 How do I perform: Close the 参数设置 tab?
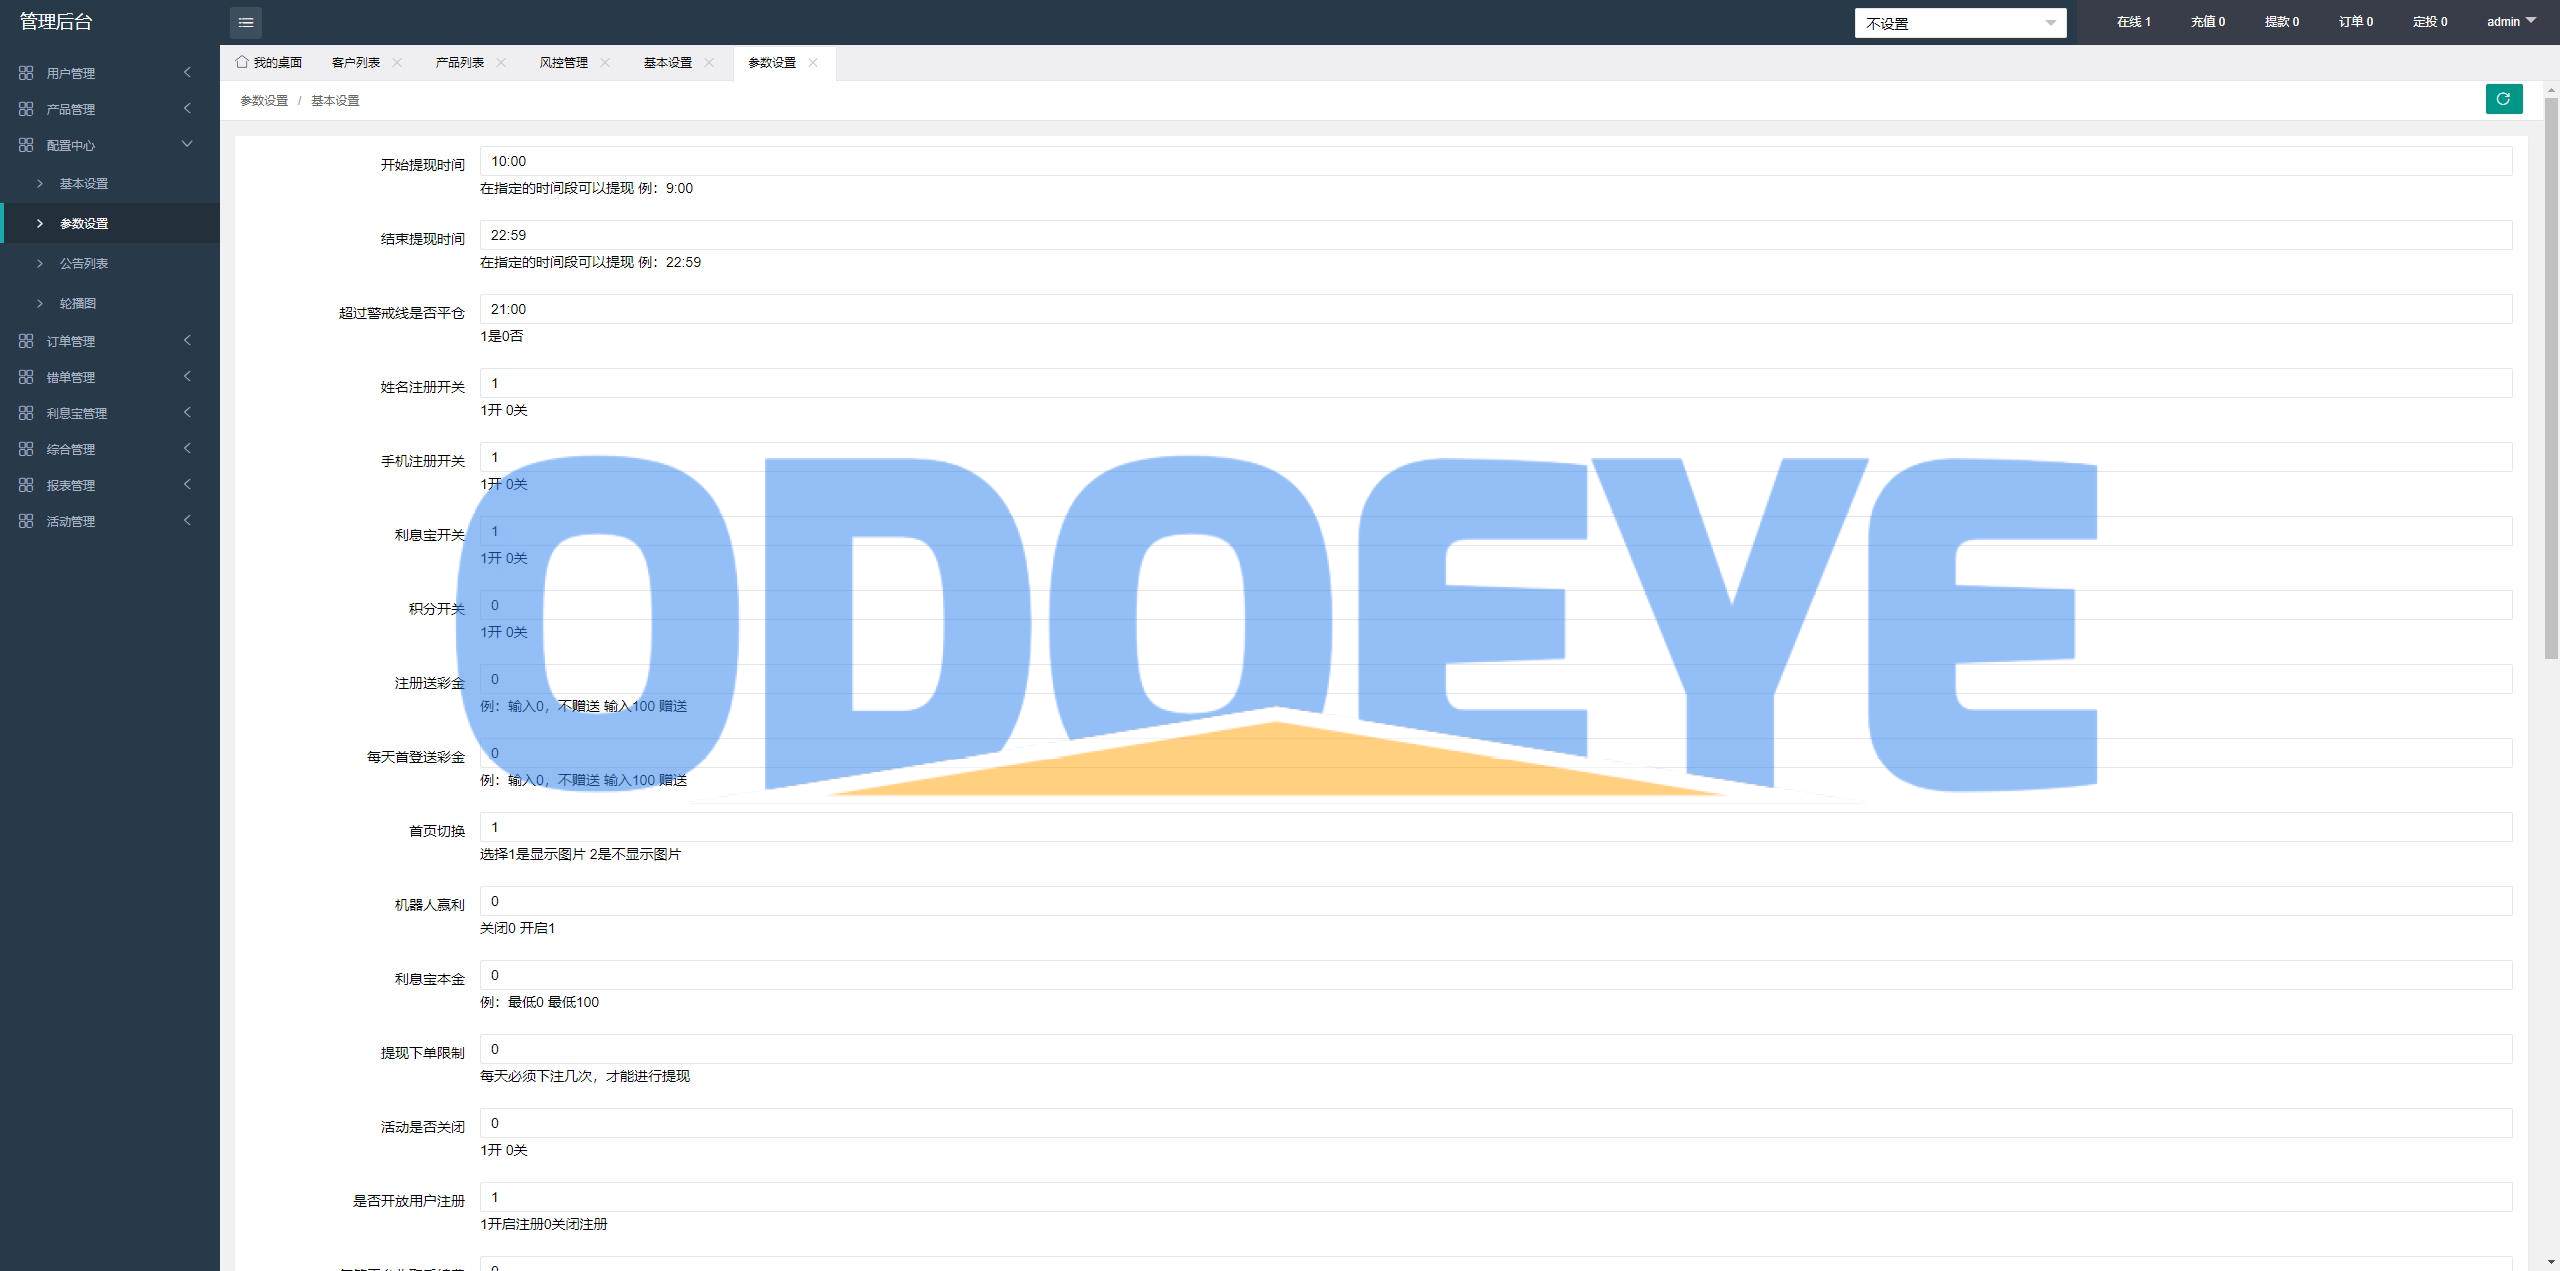tap(813, 62)
